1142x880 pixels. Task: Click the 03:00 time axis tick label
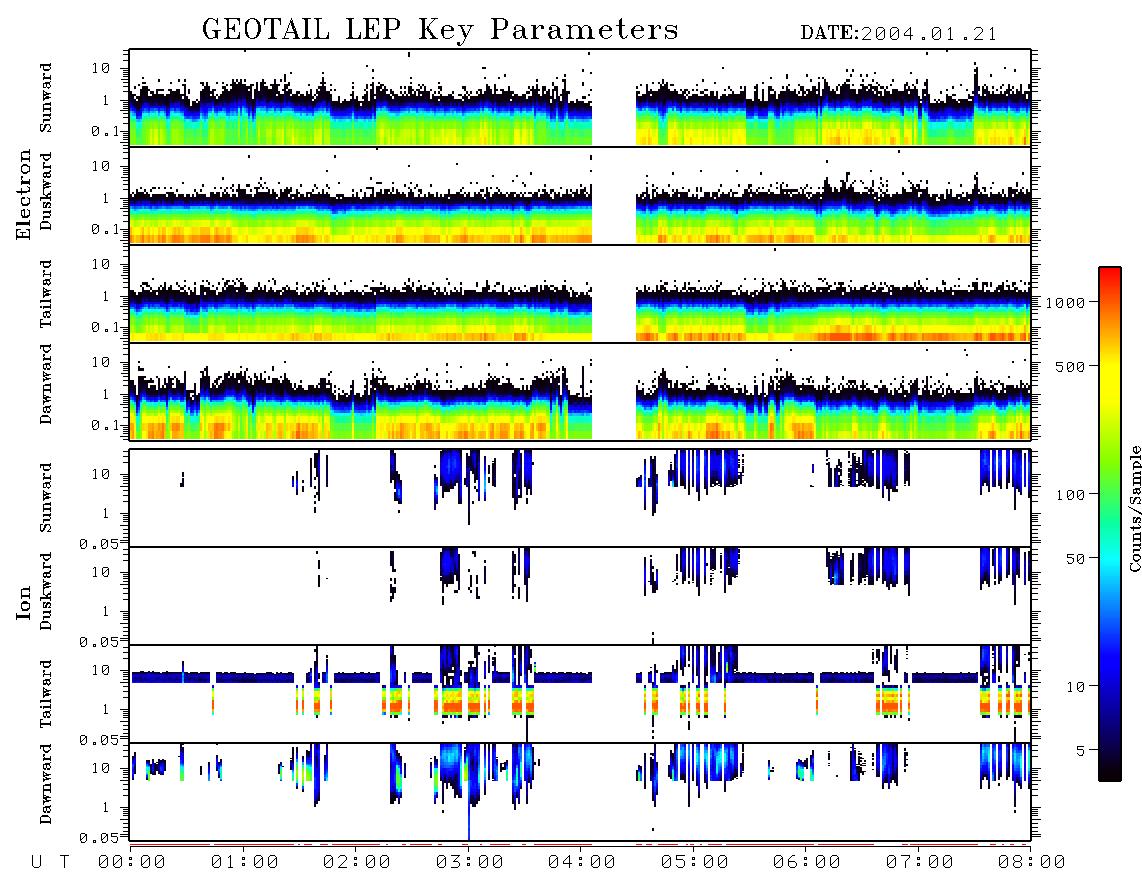point(470,862)
